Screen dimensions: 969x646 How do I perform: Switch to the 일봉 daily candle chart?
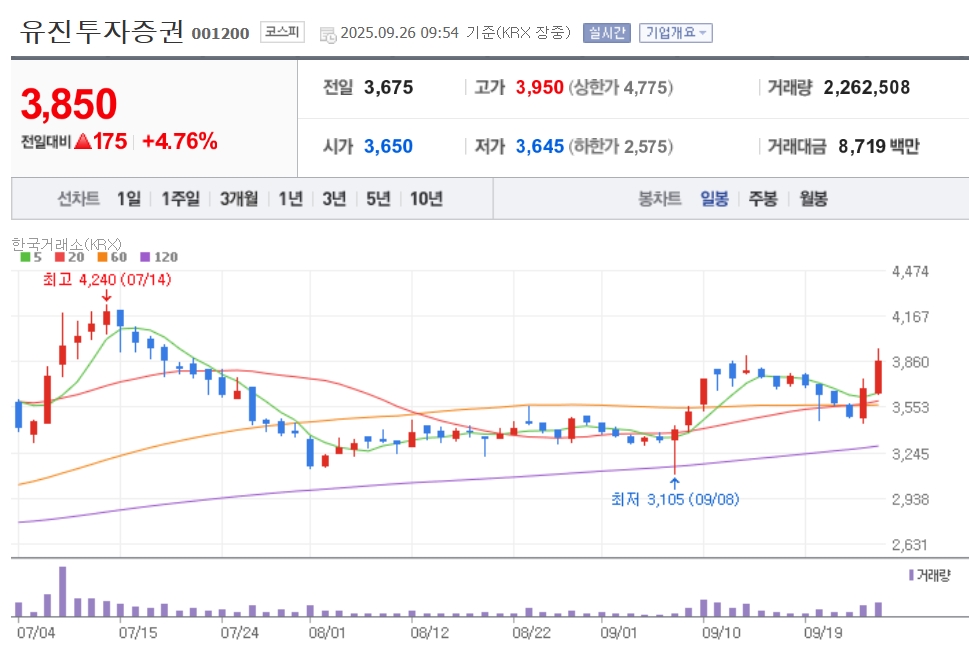click(x=714, y=198)
